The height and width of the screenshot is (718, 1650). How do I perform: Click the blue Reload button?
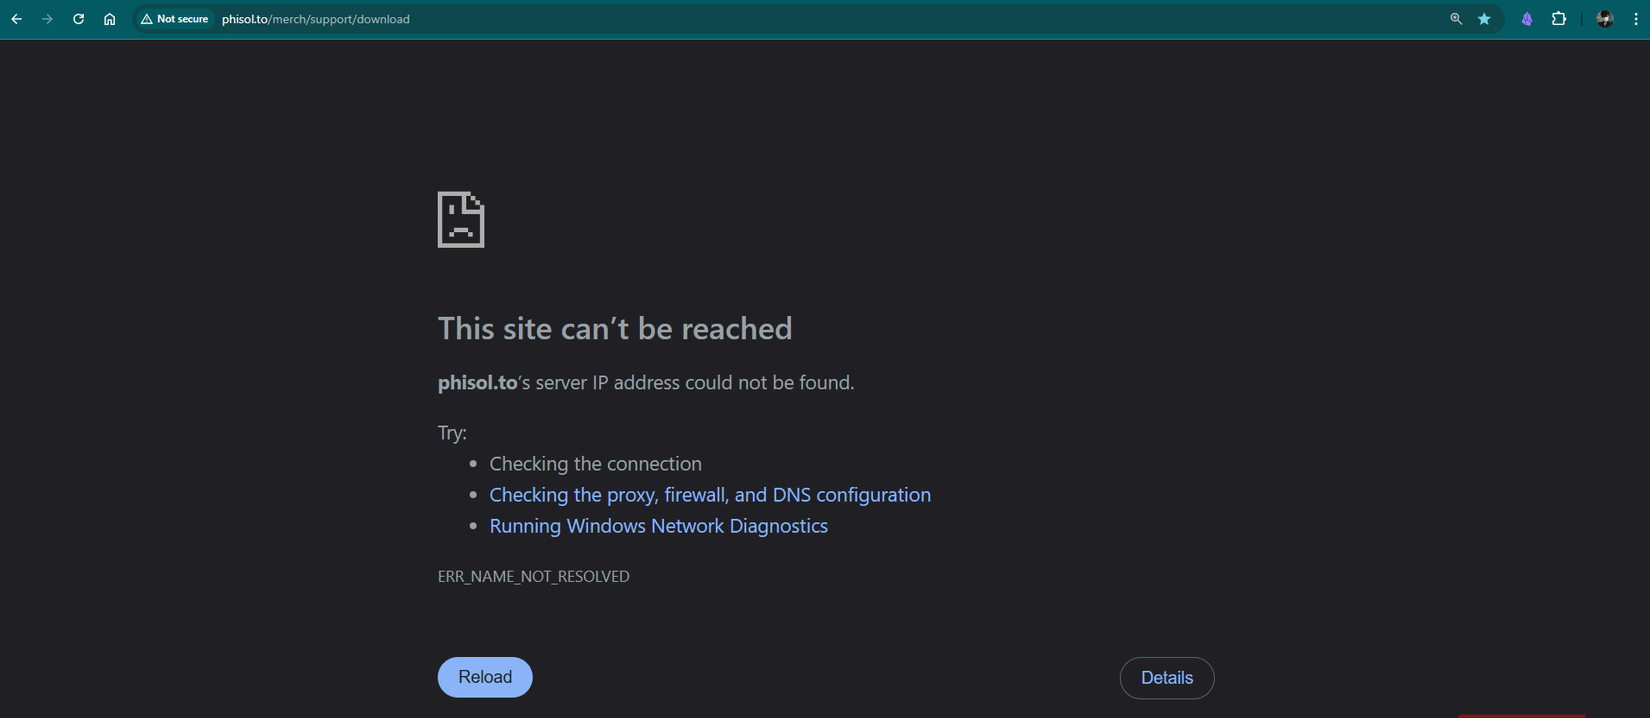485,677
